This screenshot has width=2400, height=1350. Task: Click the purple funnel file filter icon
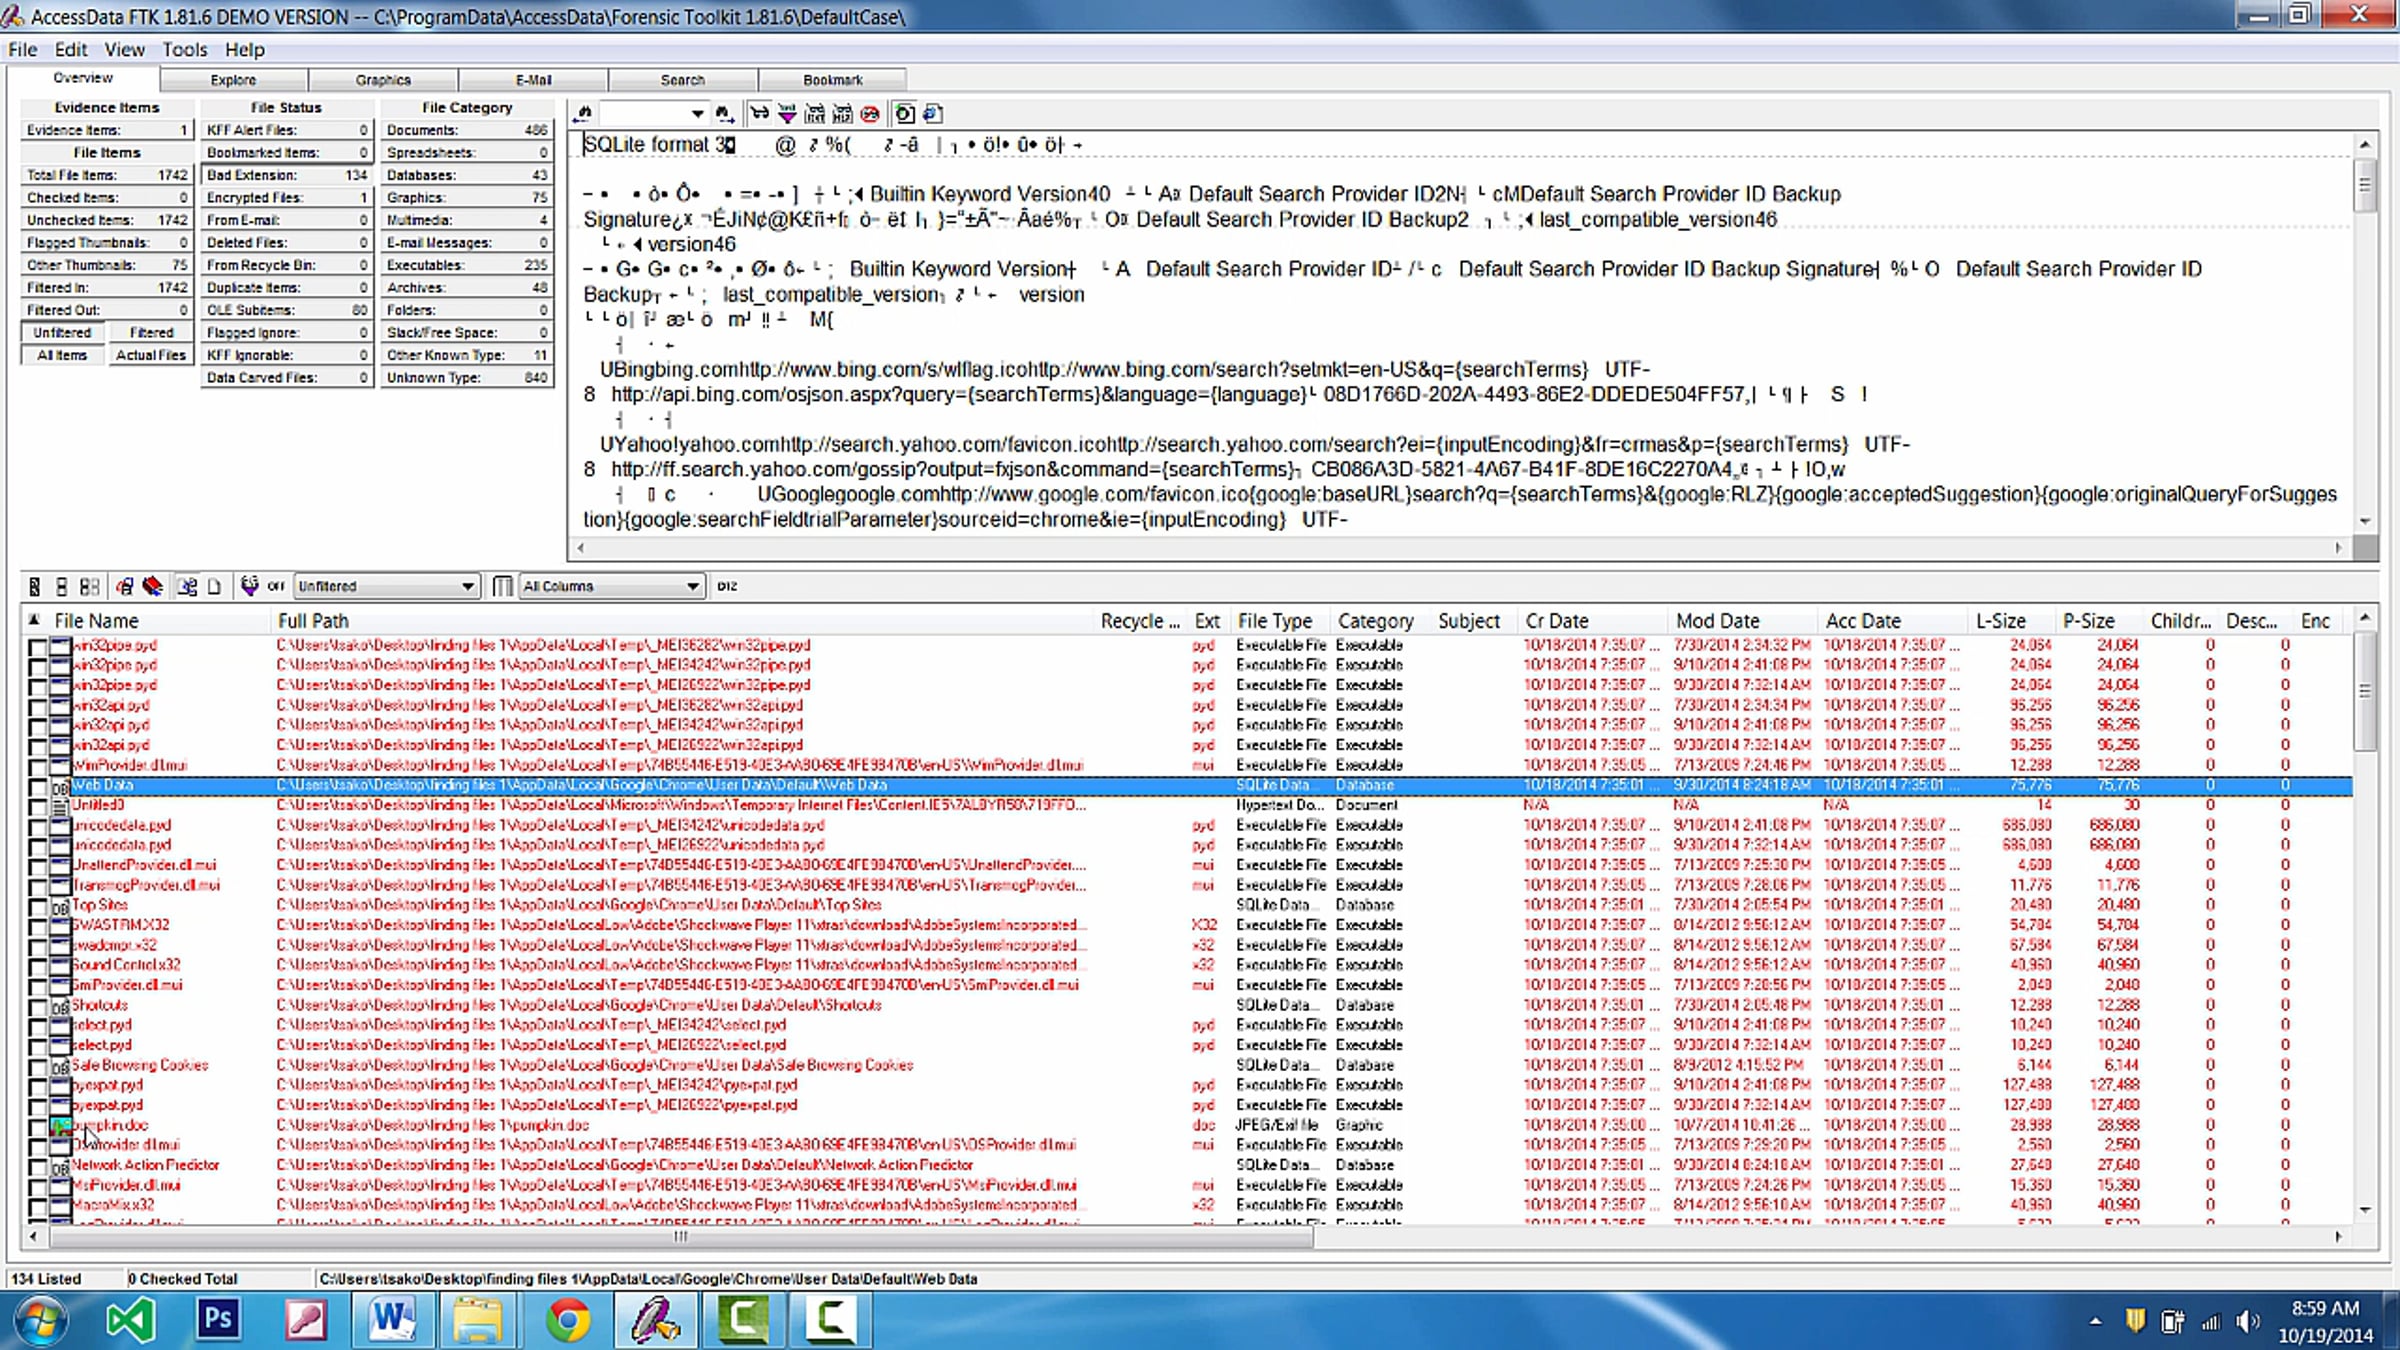tap(249, 587)
